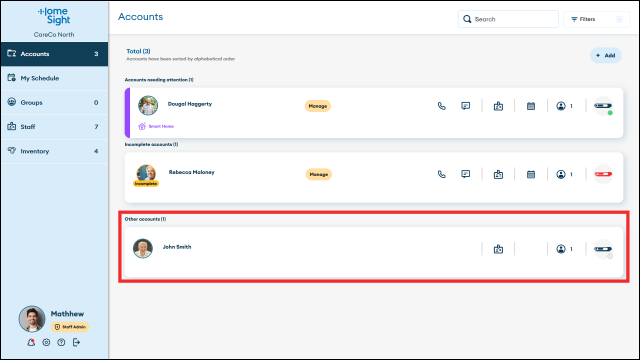The width and height of the screenshot is (640, 360).
Task: Open the help question icon
Action: 61,342
